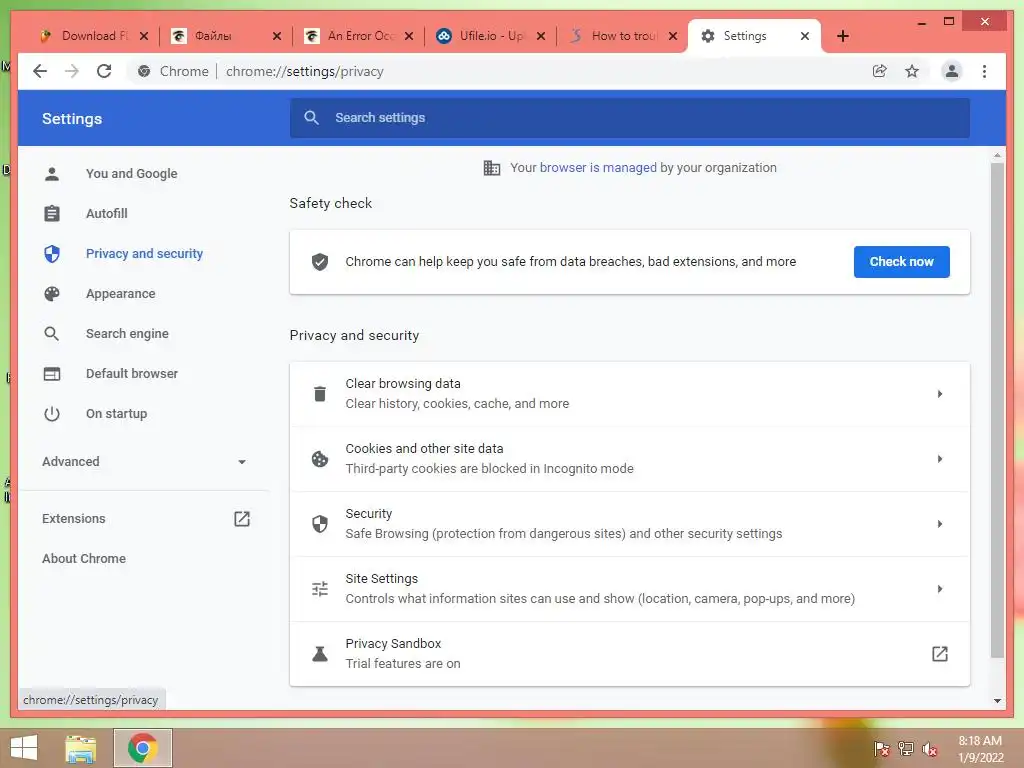
Task: Close the Файлы tab
Action: 277,36
